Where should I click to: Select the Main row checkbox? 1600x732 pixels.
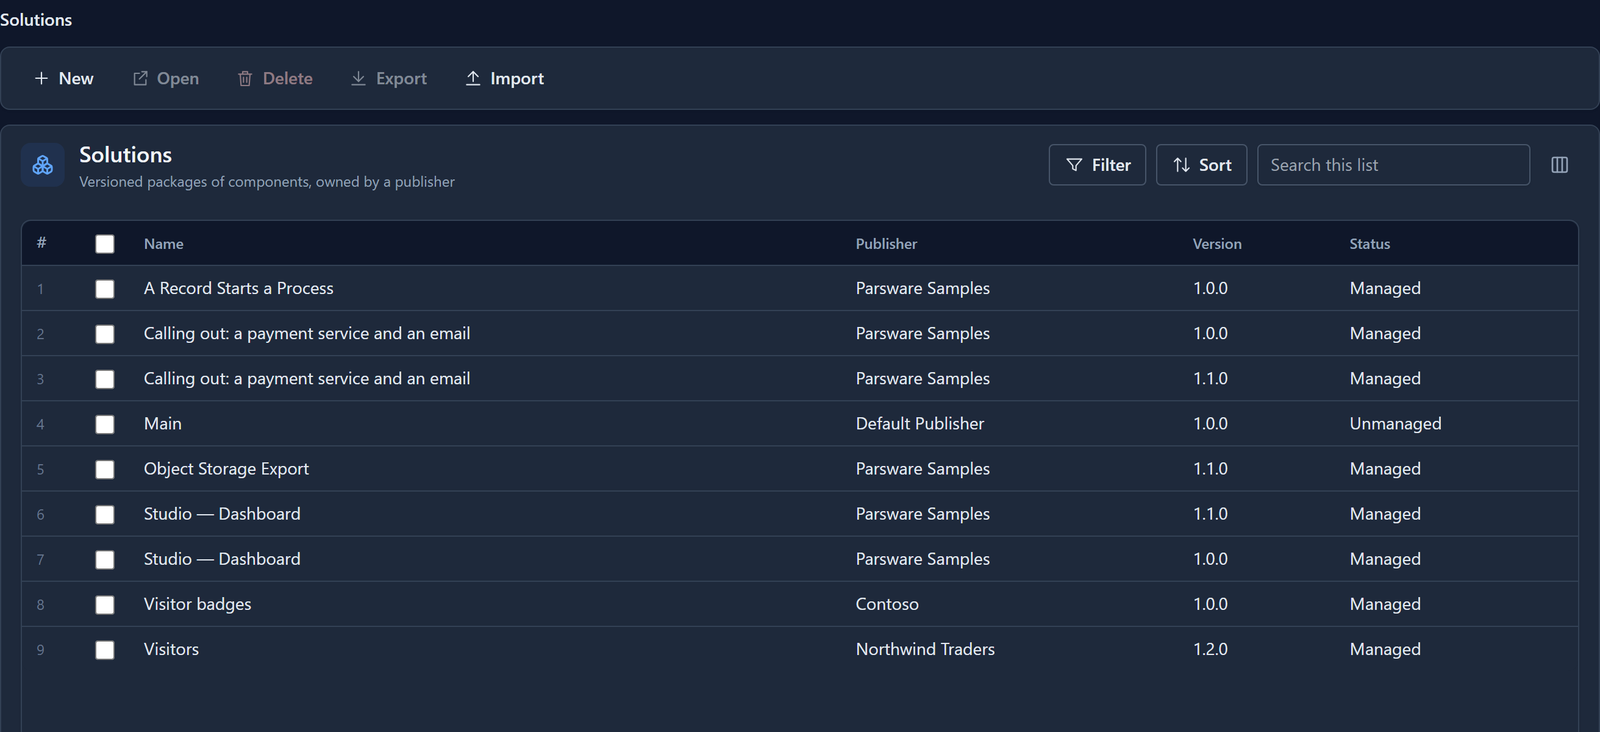pos(105,424)
